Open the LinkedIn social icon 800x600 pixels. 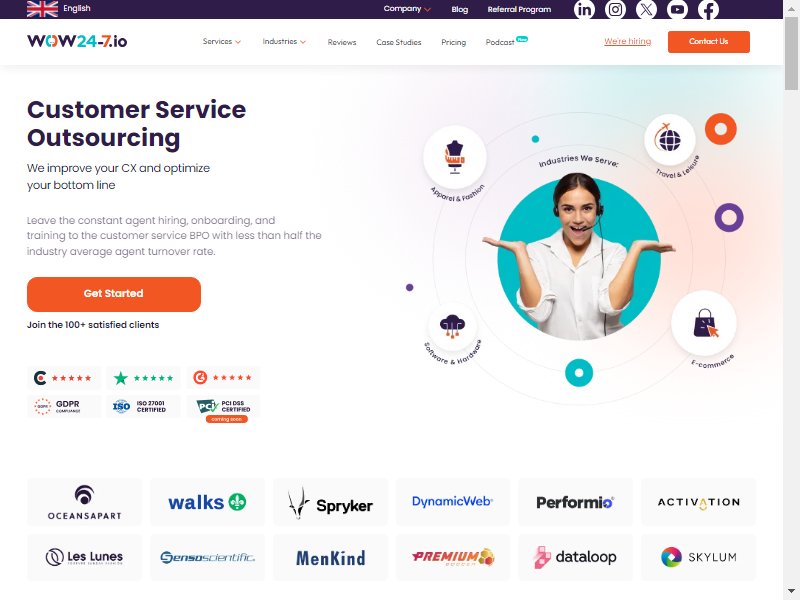point(584,10)
